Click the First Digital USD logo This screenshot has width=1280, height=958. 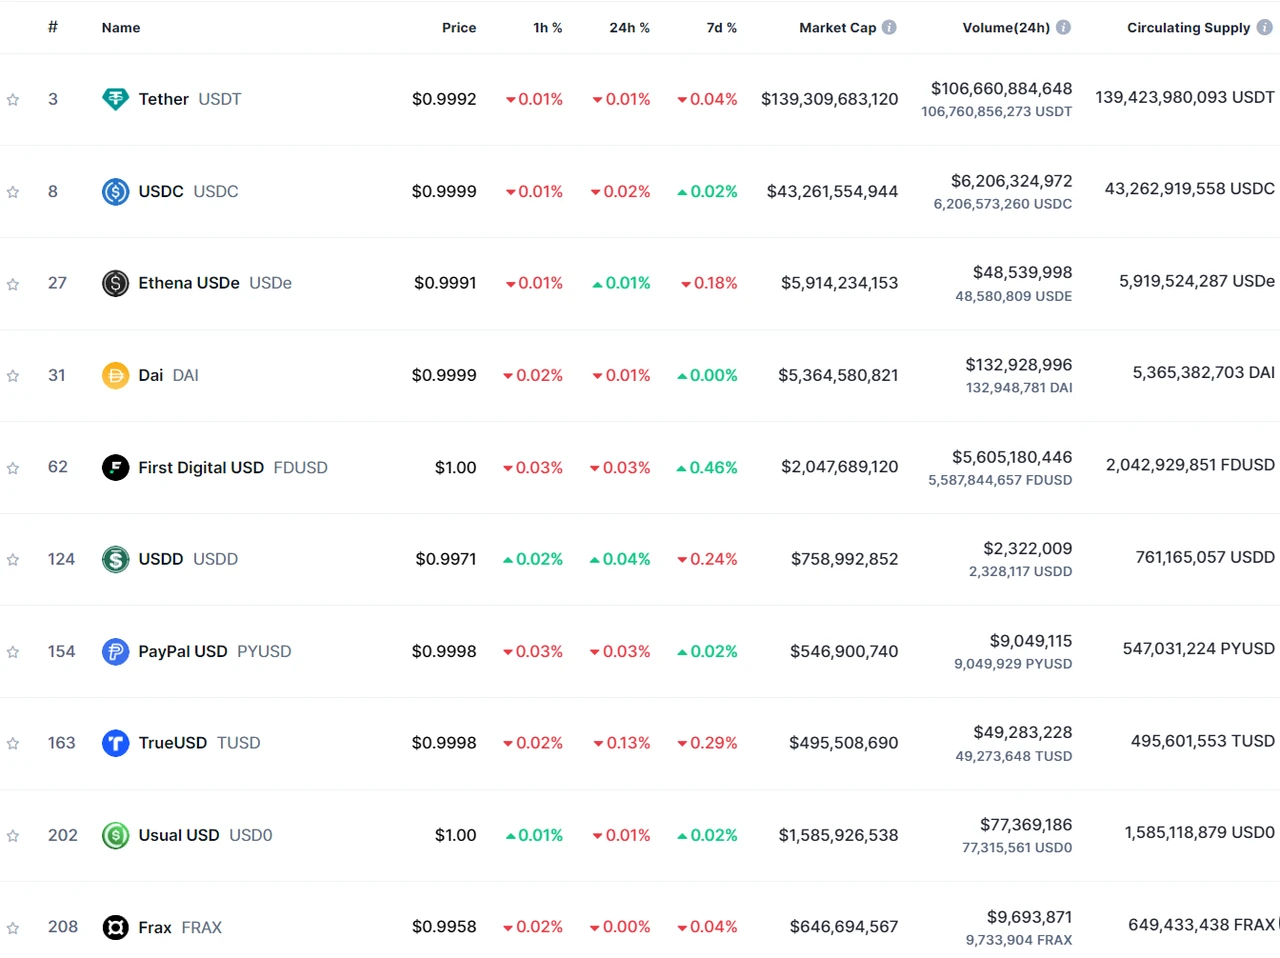[116, 467]
